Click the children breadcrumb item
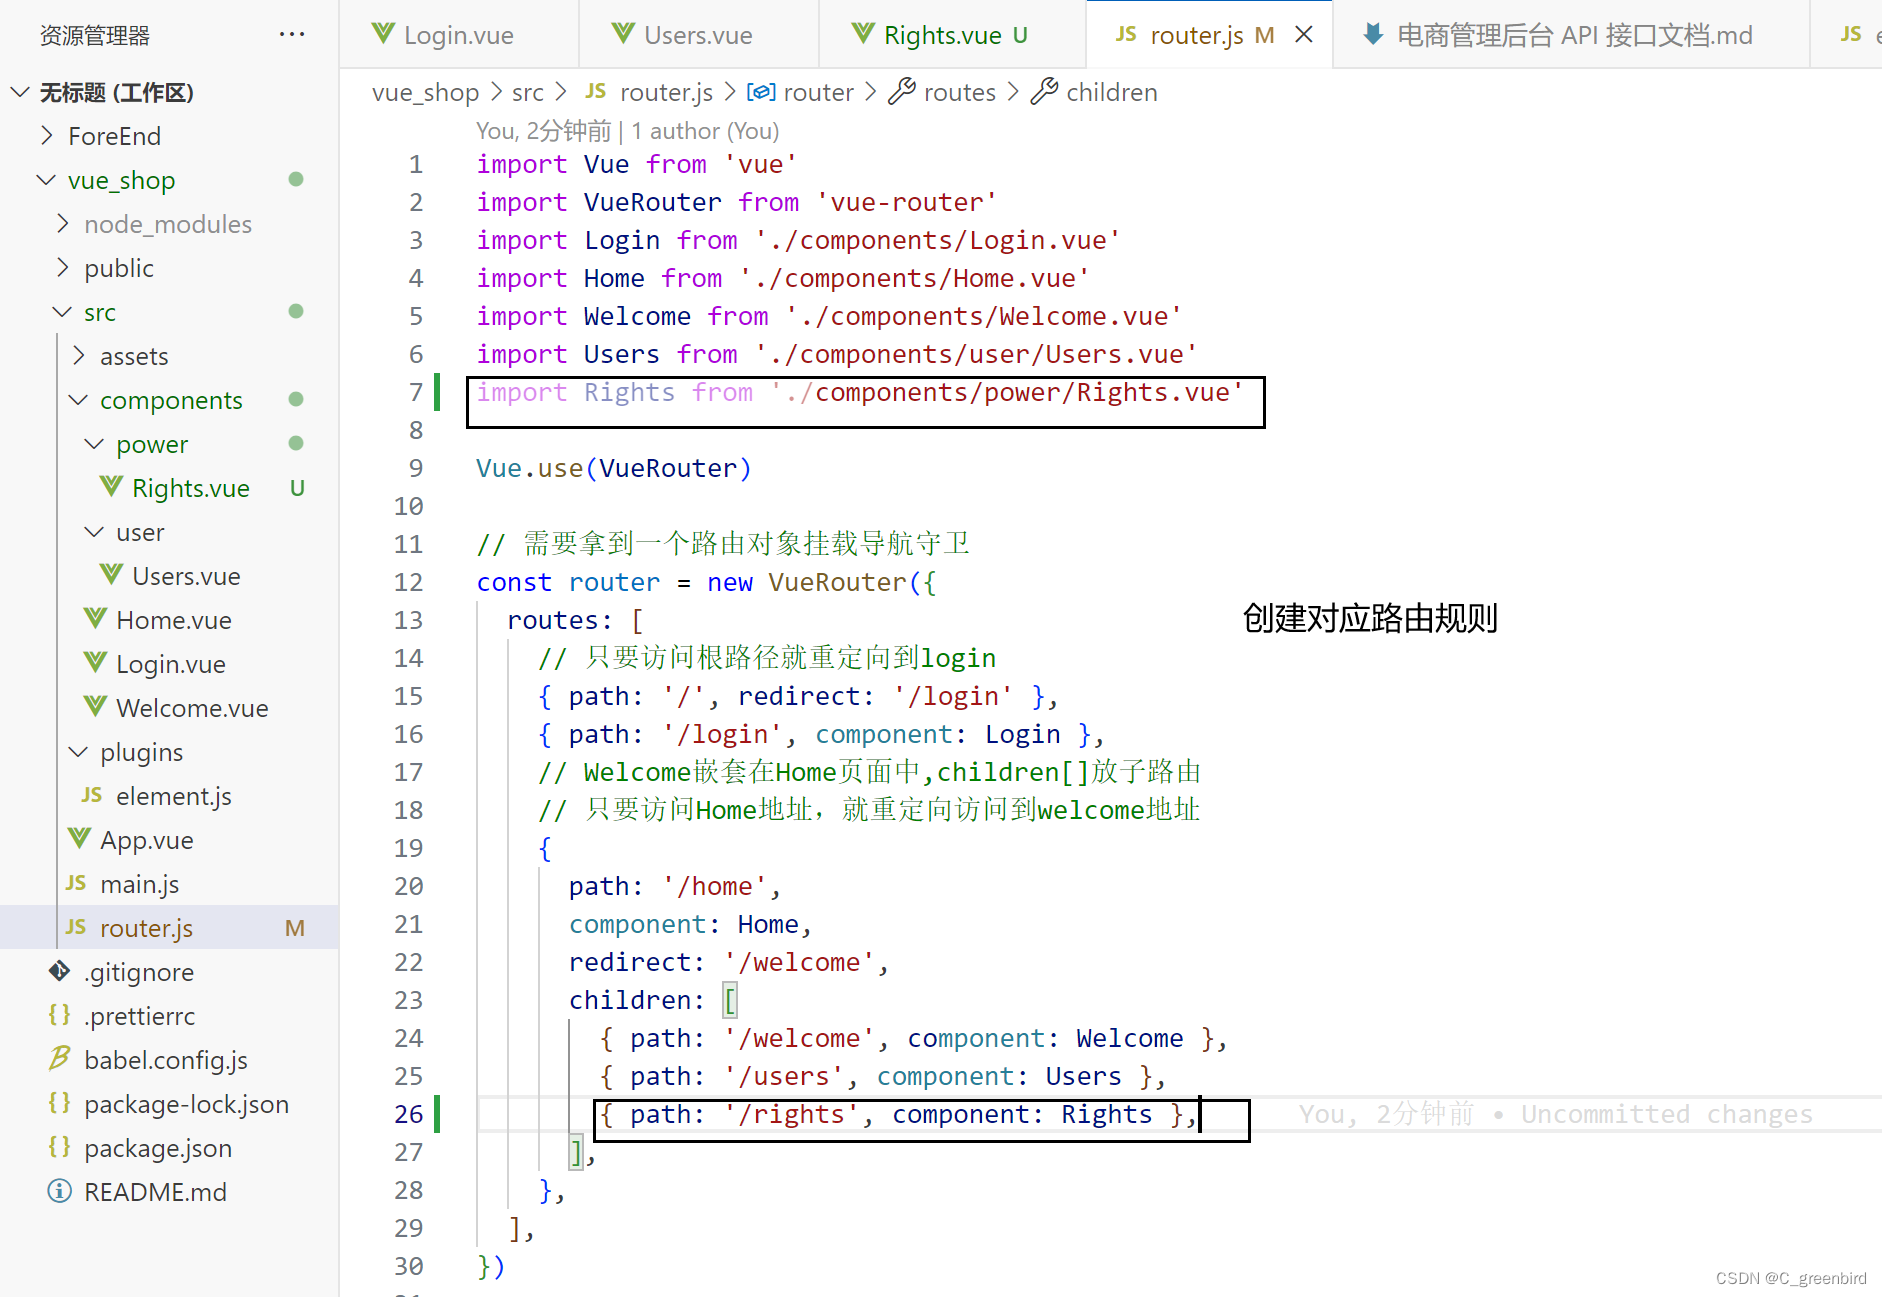 1112,93
